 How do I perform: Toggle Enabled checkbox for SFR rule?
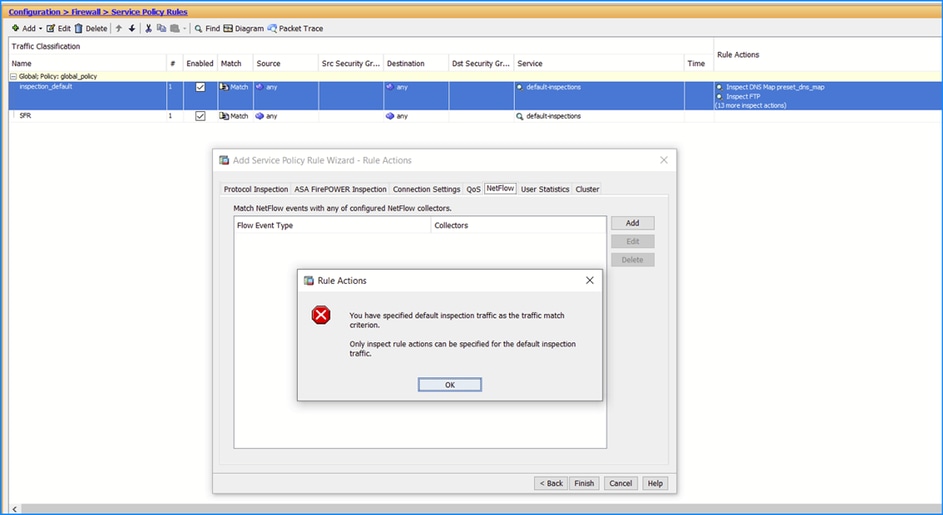pos(200,116)
